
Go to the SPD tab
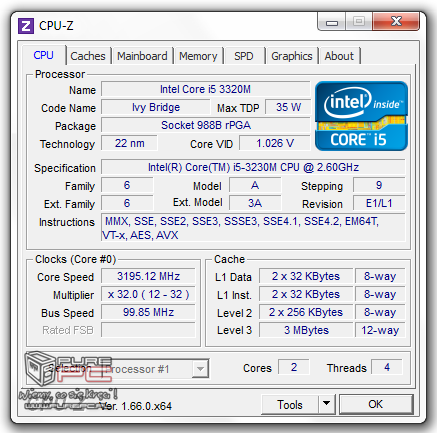click(x=244, y=56)
